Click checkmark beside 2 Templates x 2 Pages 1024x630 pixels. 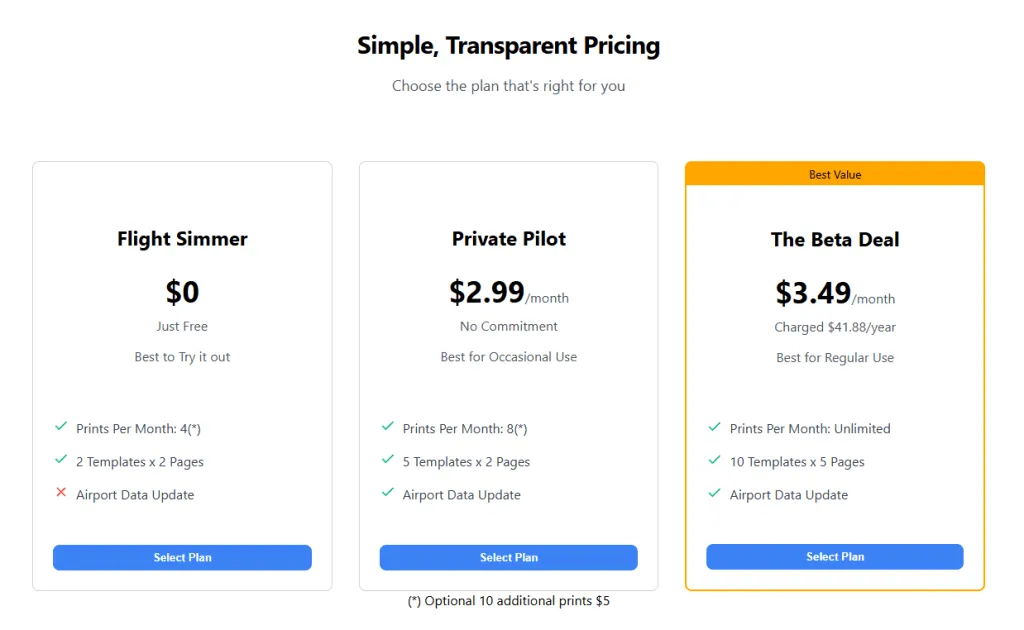[x=61, y=460]
